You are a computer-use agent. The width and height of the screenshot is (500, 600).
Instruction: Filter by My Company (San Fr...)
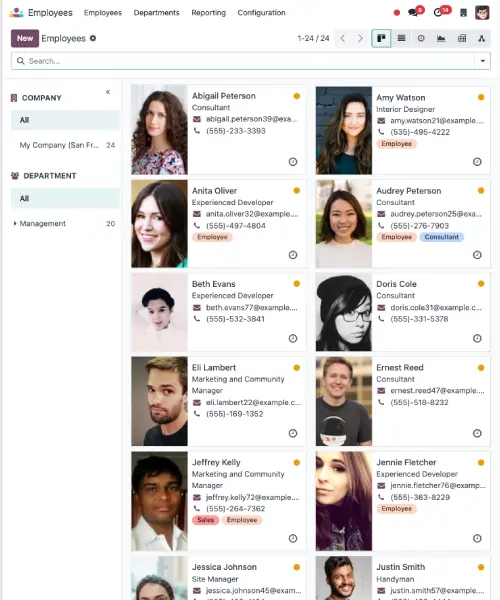coord(65,145)
